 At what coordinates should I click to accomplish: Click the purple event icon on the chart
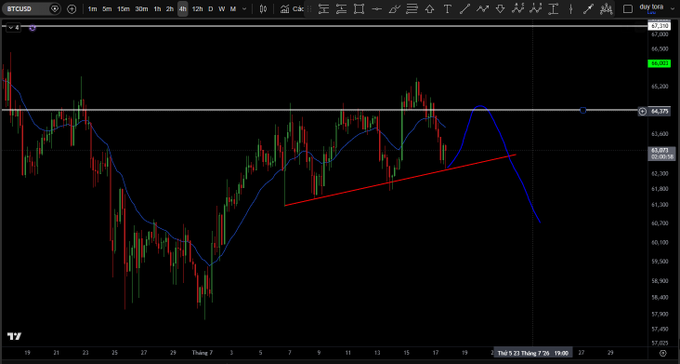tap(33, 28)
